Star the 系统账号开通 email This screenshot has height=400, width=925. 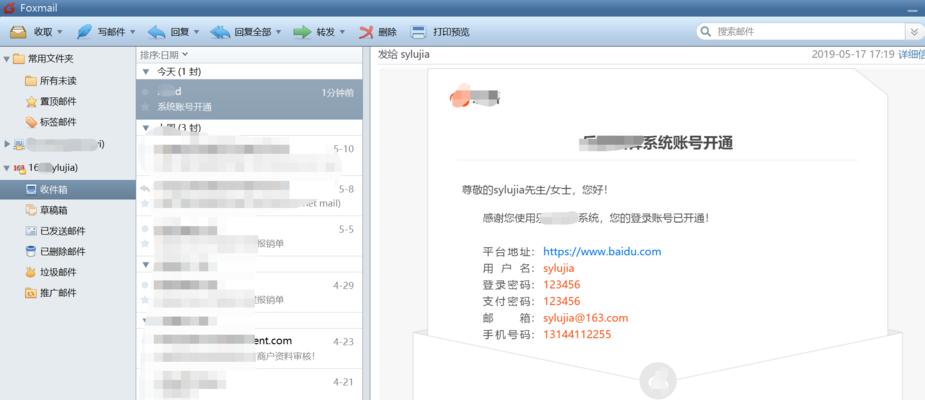tap(145, 107)
